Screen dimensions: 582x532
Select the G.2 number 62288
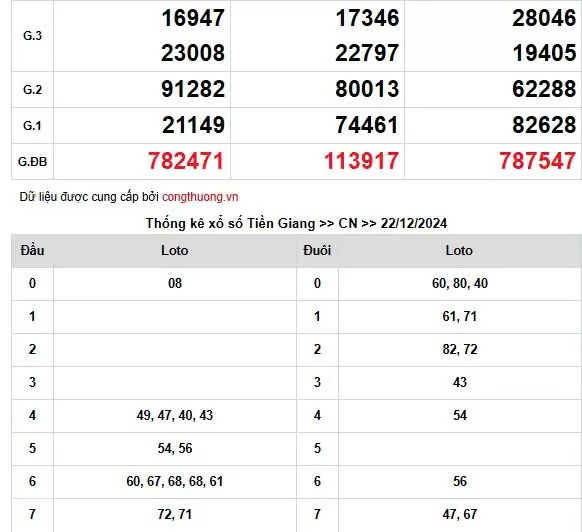tap(544, 89)
